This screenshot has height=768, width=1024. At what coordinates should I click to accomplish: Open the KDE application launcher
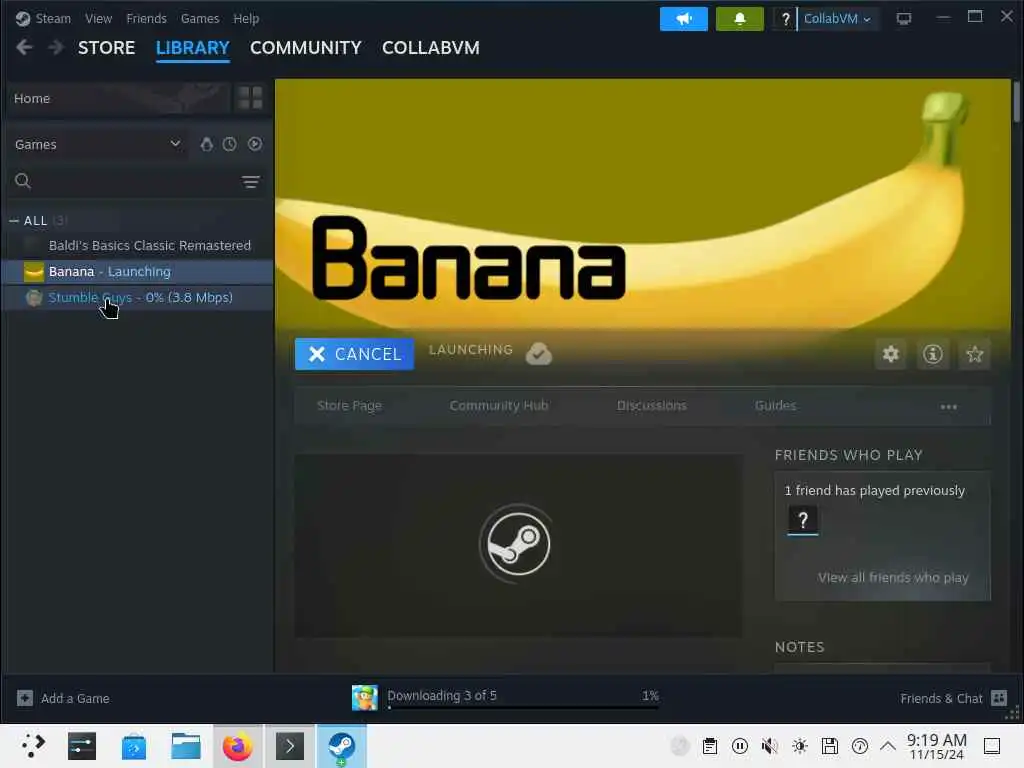click(31, 746)
